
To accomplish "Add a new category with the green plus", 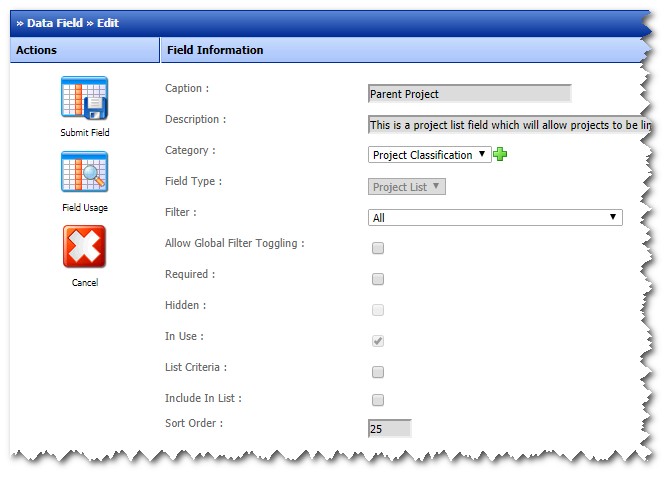I will (x=500, y=154).
